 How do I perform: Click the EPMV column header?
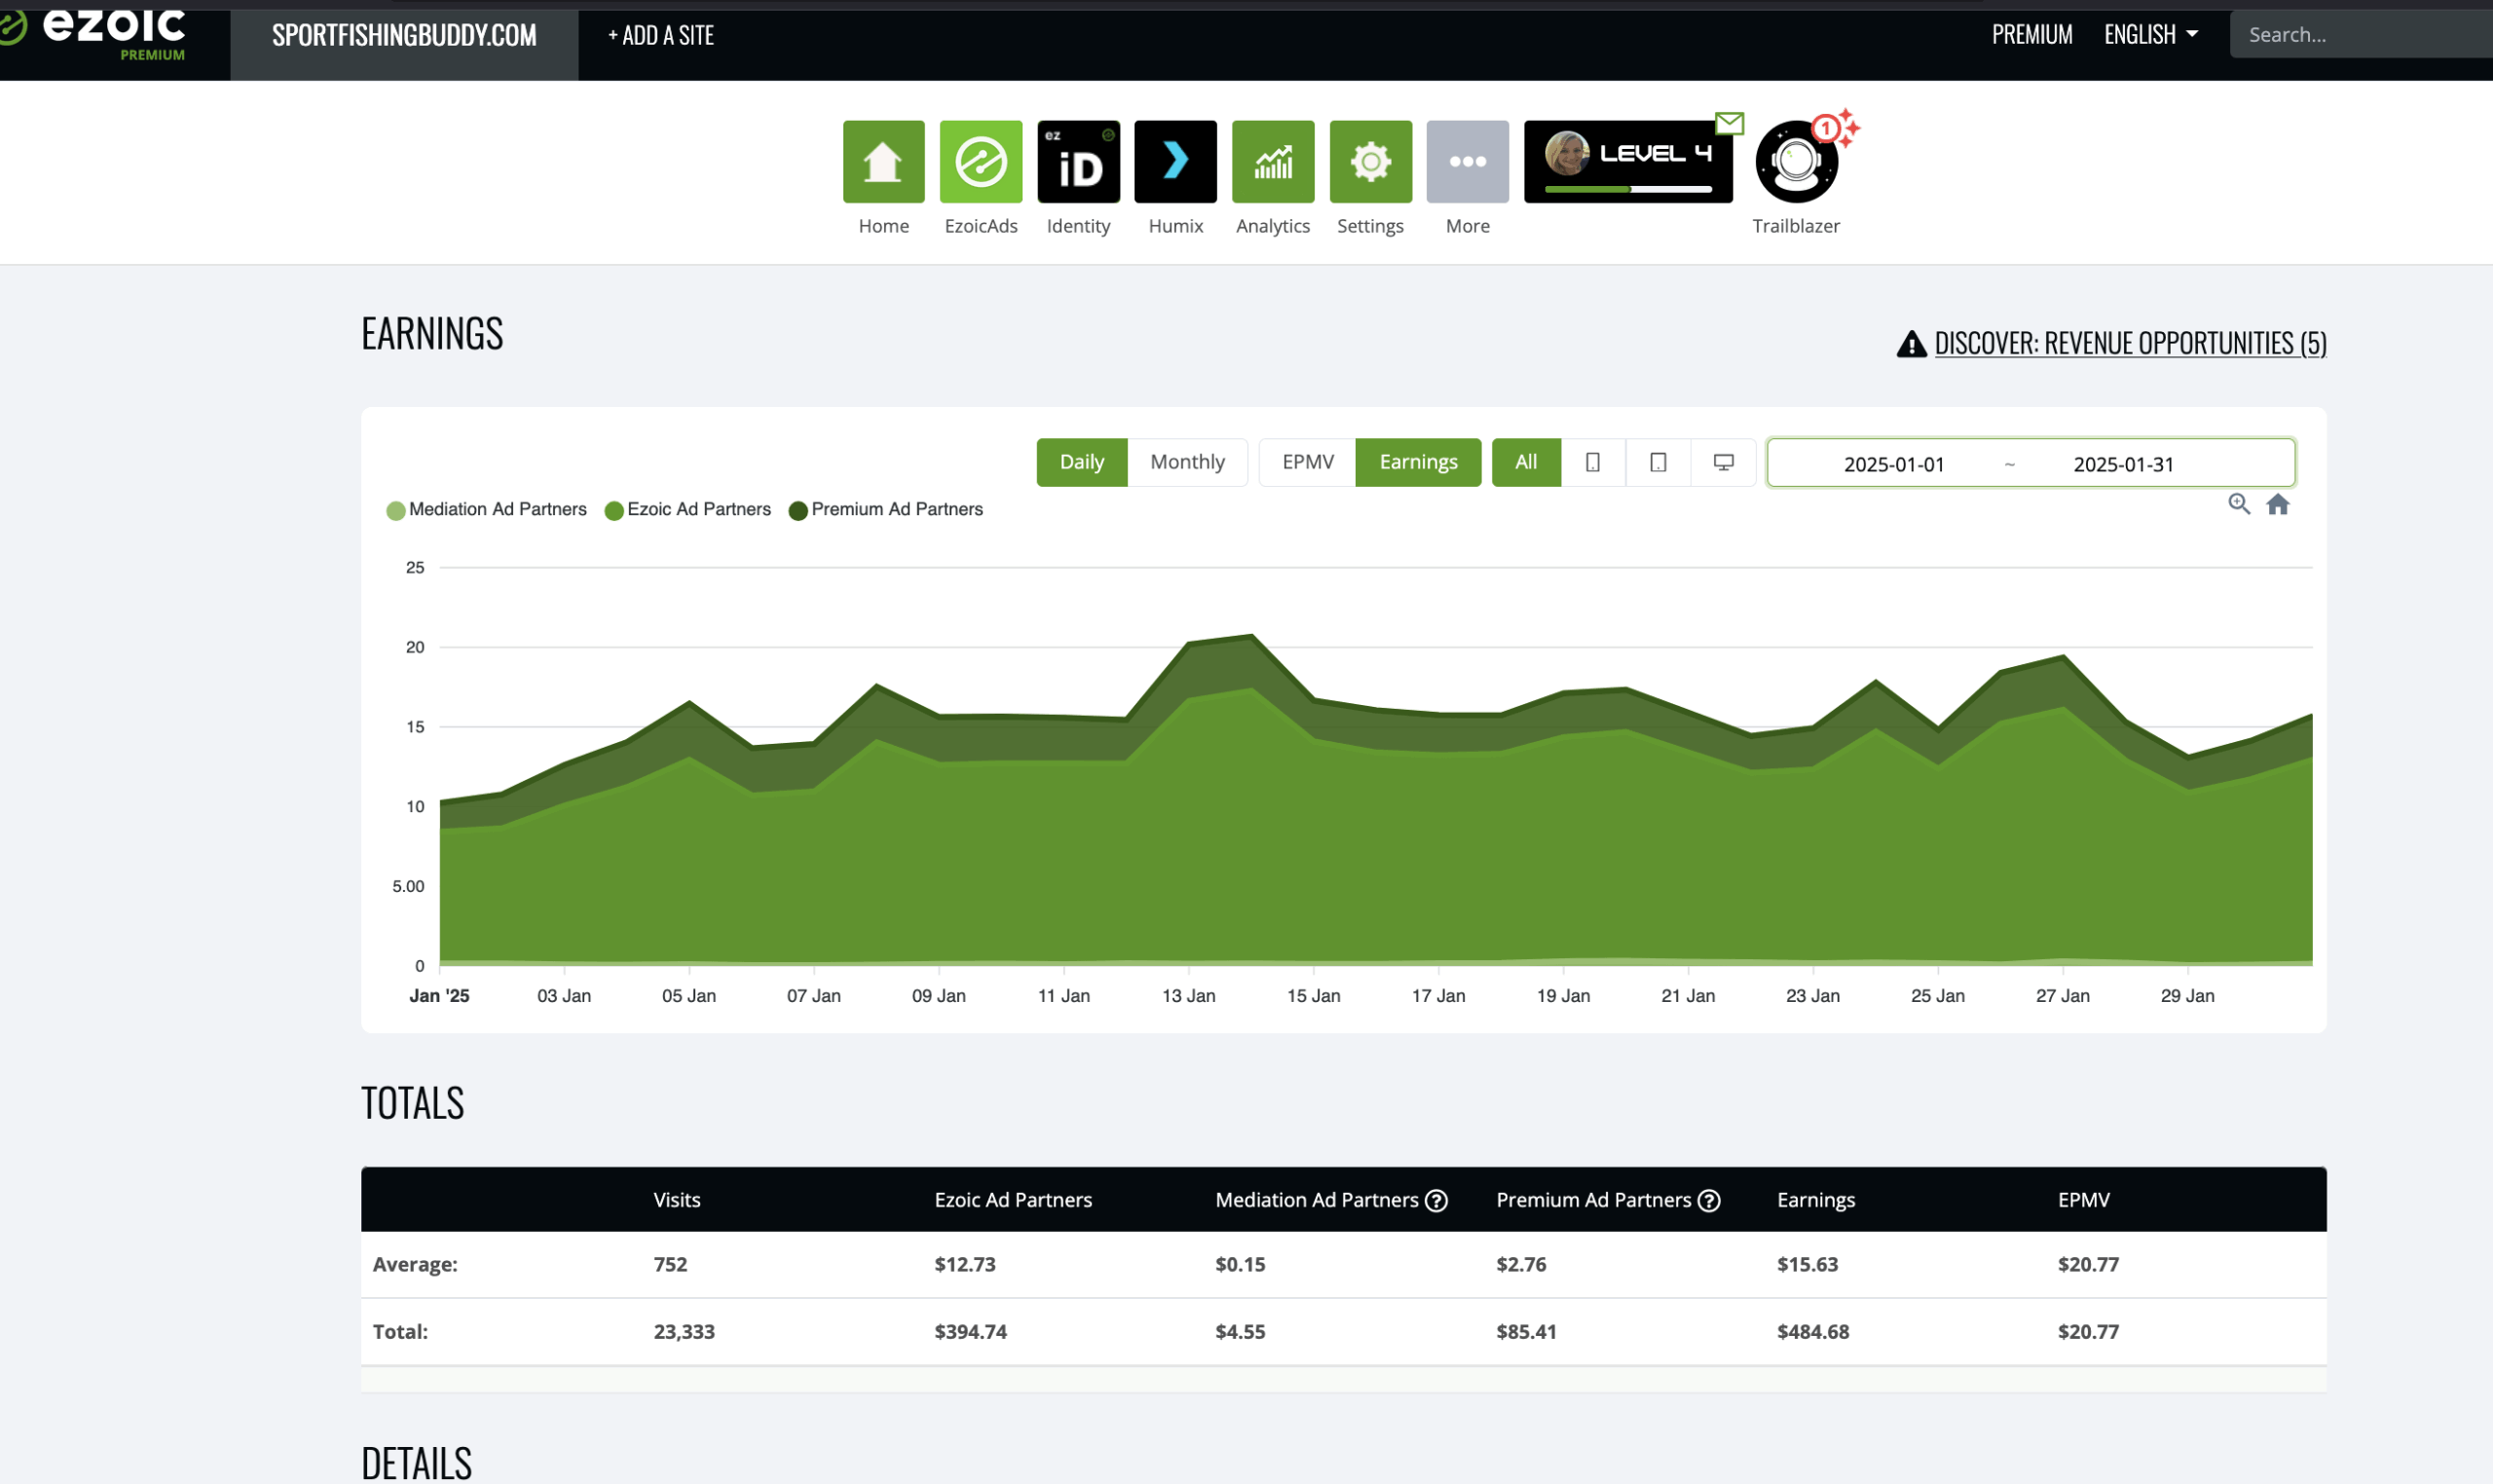point(2084,1200)
